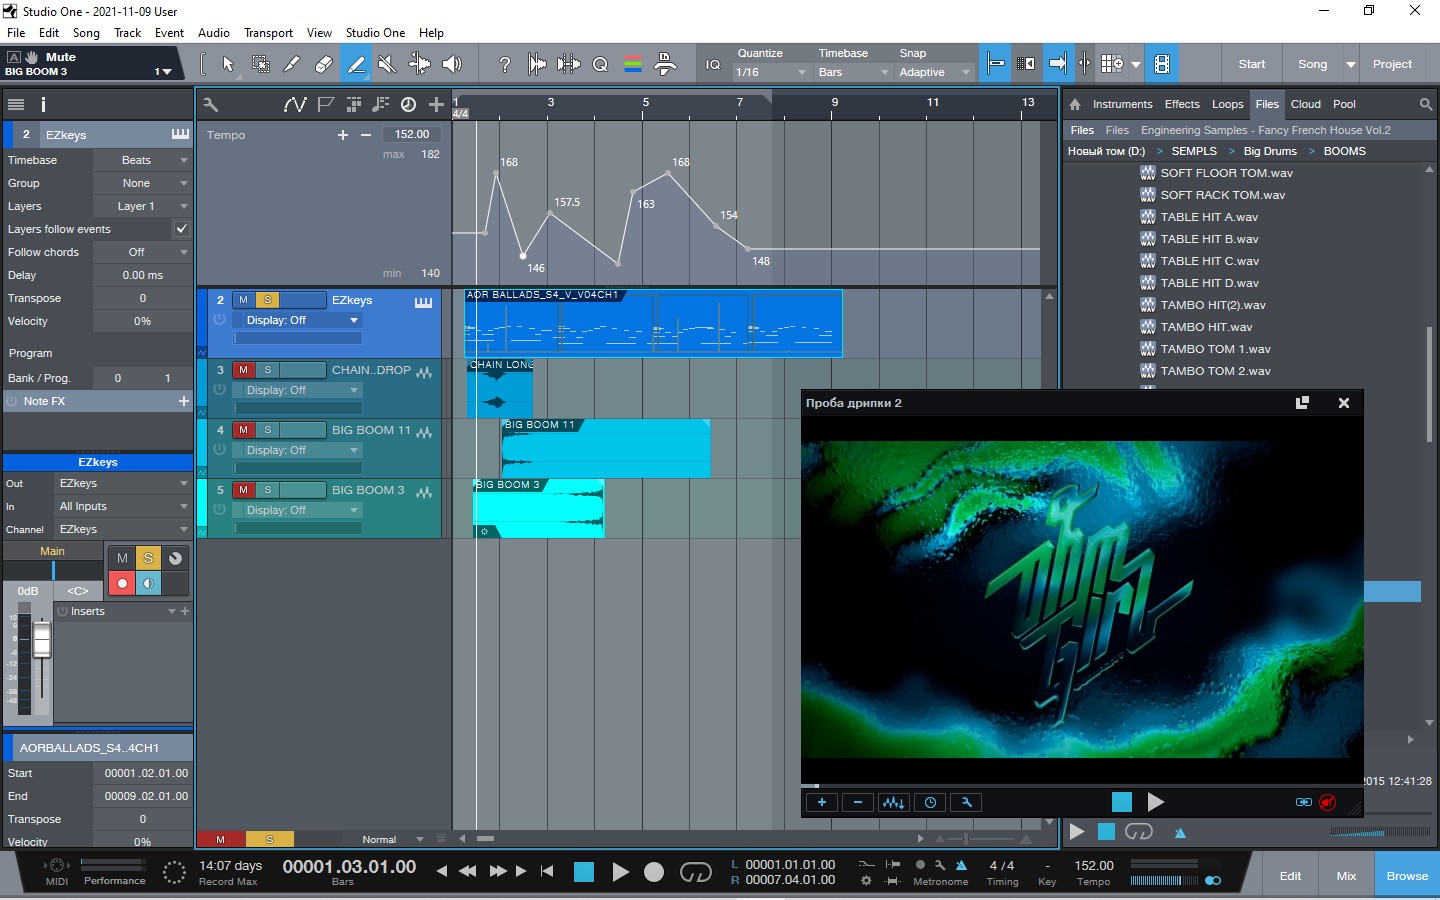The image size is (1440, 900).
Task: Open the question mark help tool
Action: pos(505,65)
